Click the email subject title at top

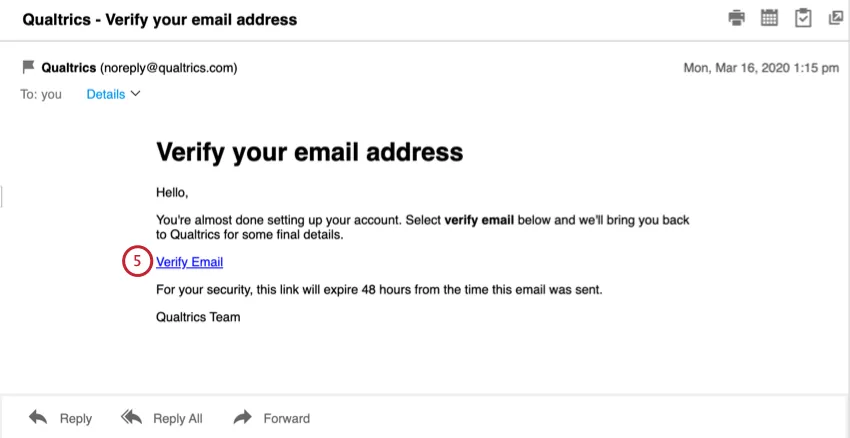click(x=160, y=19)
